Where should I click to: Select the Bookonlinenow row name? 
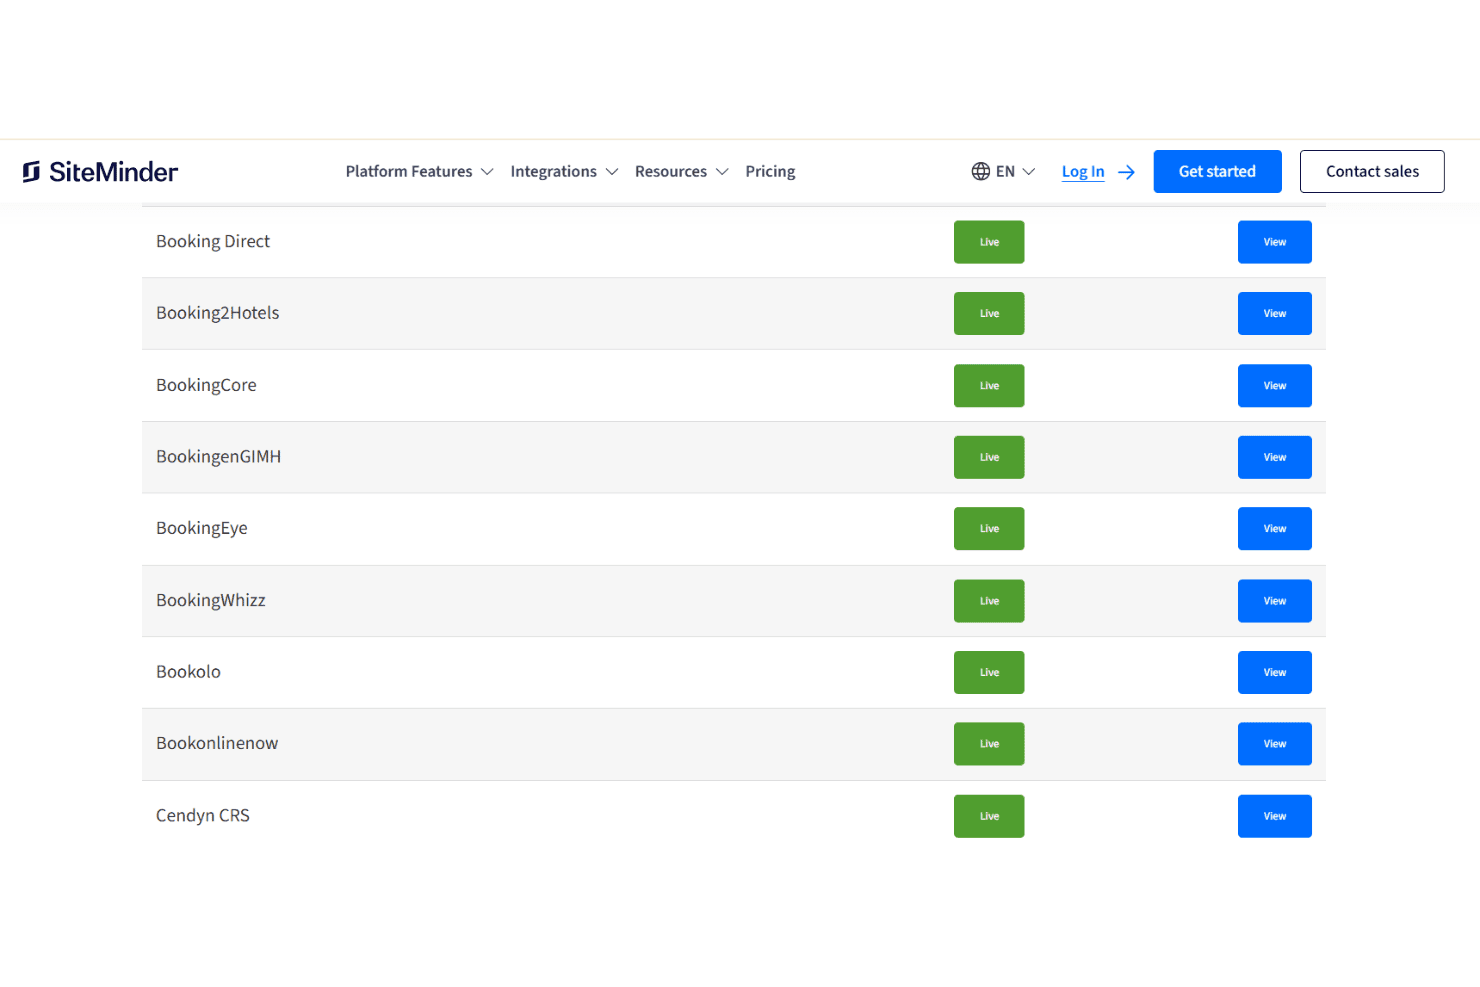tap(217, 743)
